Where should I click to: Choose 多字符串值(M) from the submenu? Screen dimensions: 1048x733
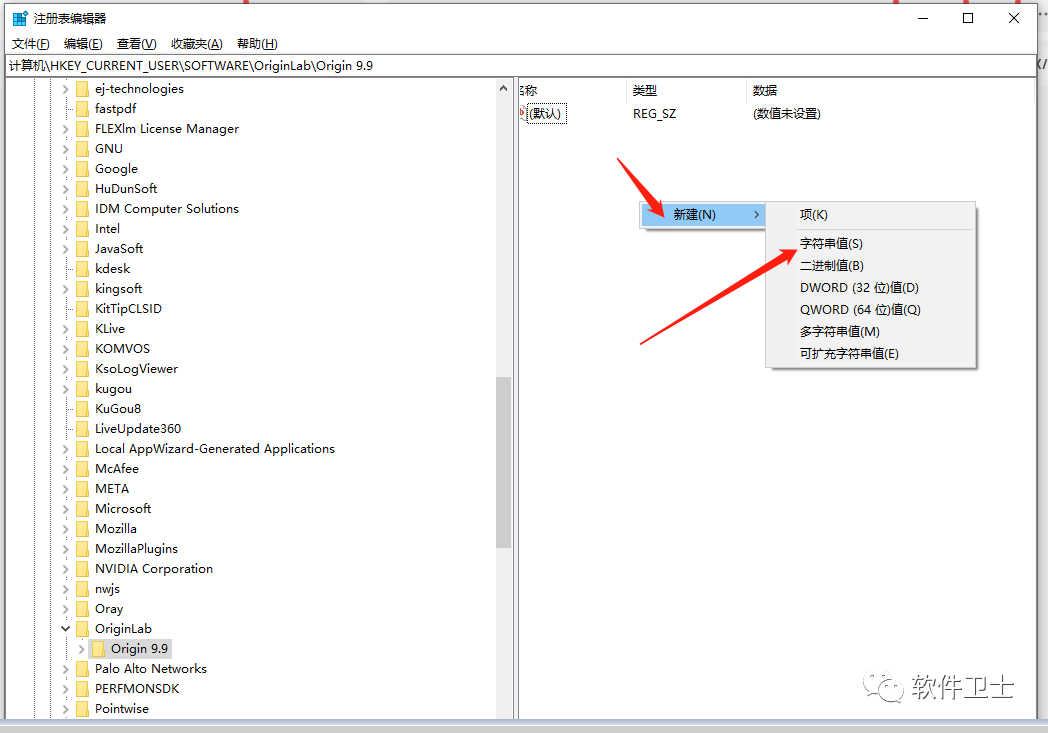coord(840,331)
